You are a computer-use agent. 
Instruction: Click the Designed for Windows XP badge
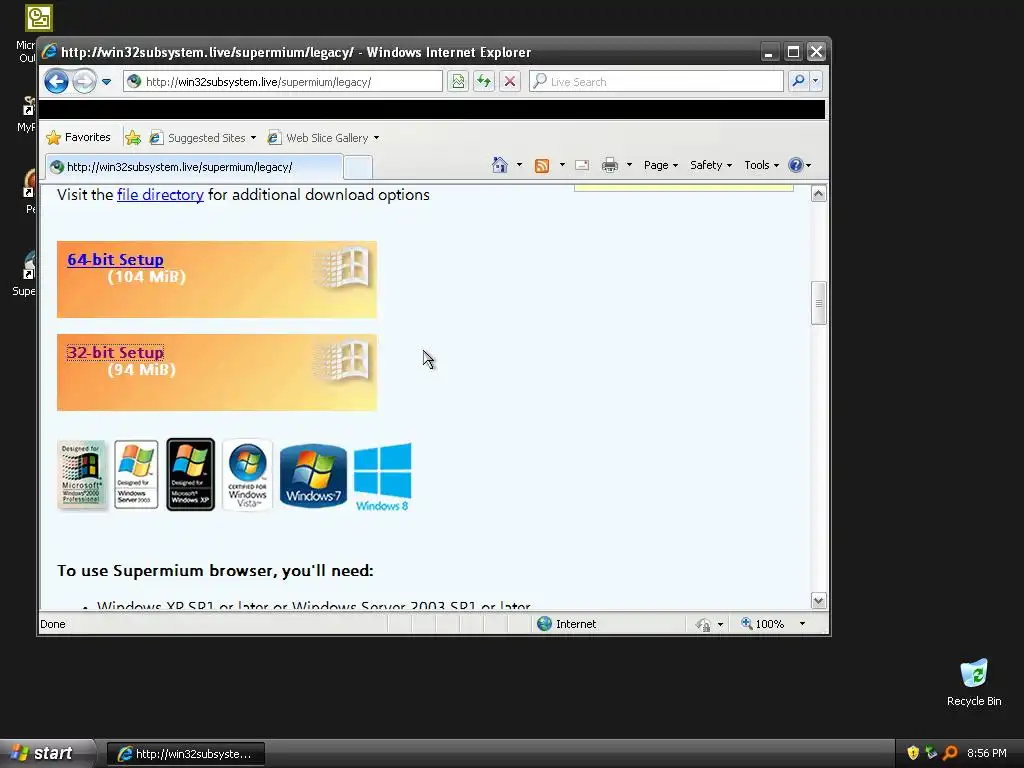(191, 475)
